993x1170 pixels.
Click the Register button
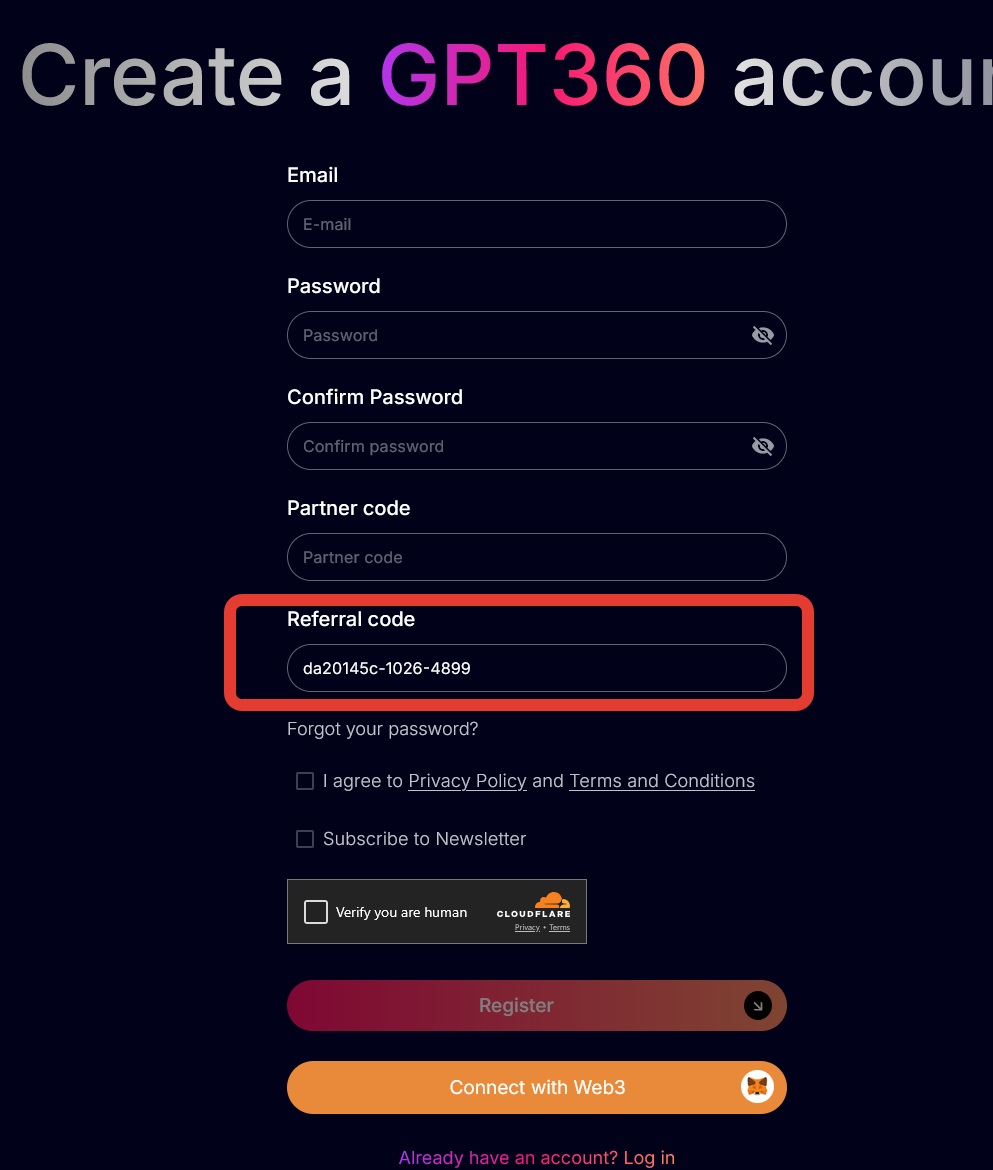pos(536,1006)
